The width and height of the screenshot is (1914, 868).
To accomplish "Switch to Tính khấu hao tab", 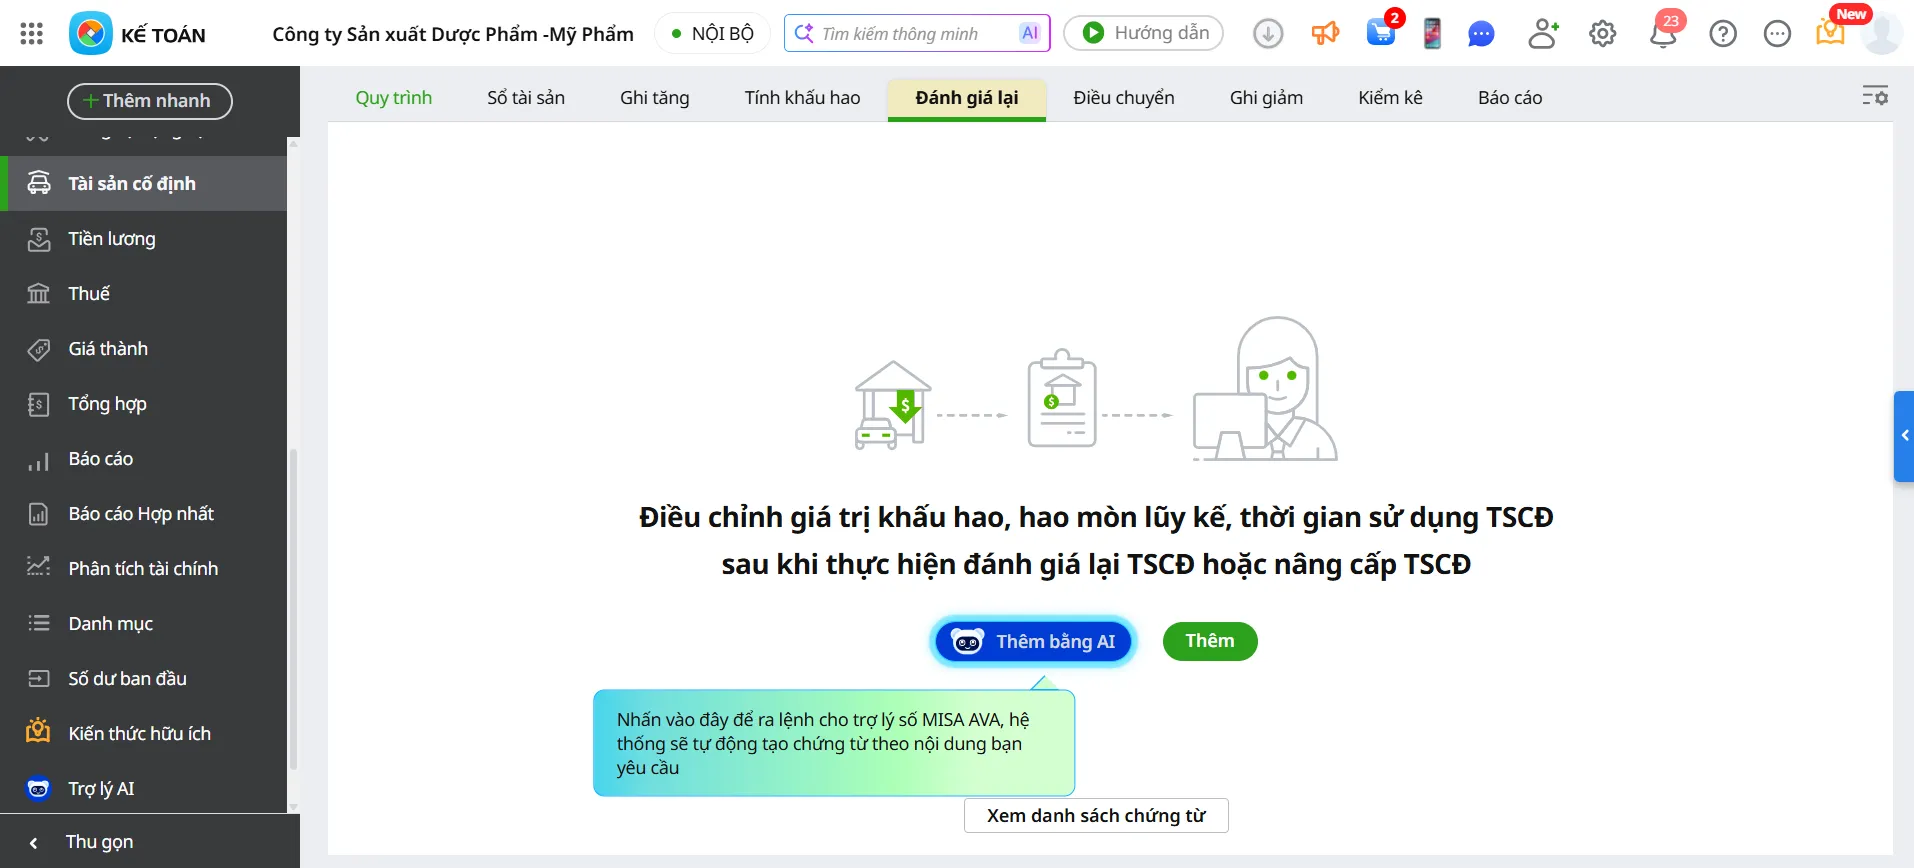I will (x=802, y=98).
